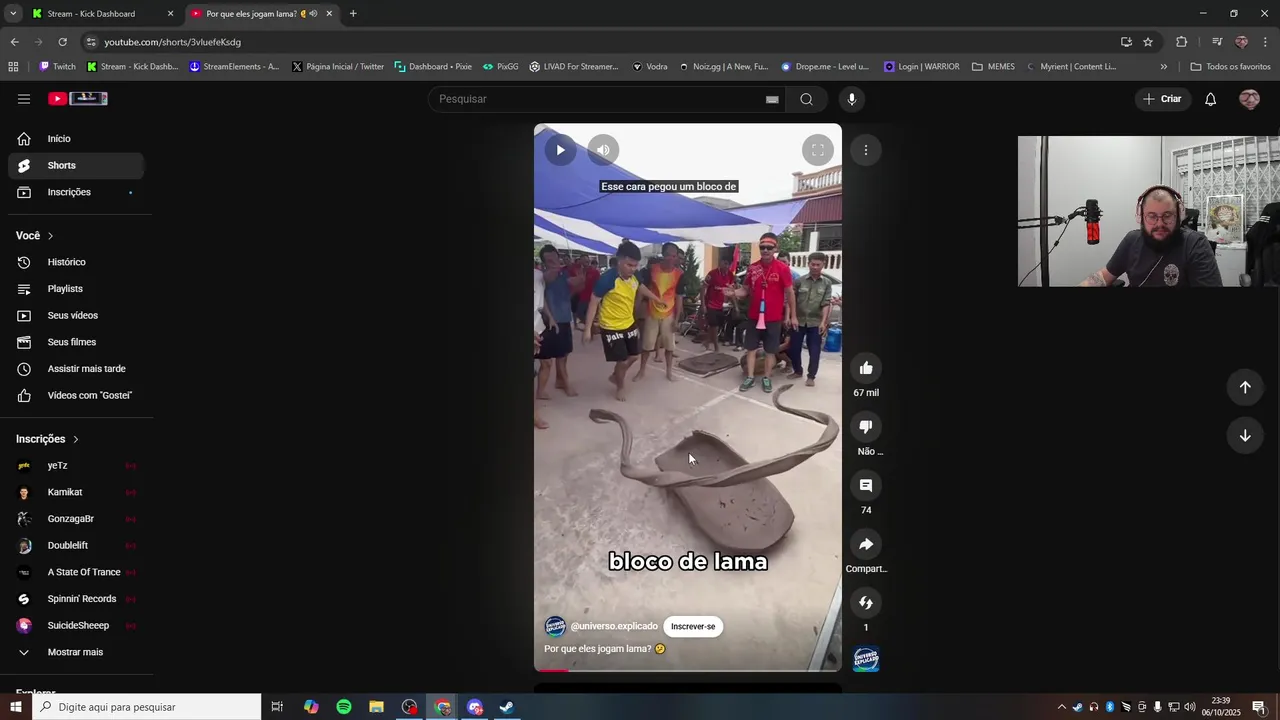Expand the Inscrições section heading chevron

(x=75, y=439)
